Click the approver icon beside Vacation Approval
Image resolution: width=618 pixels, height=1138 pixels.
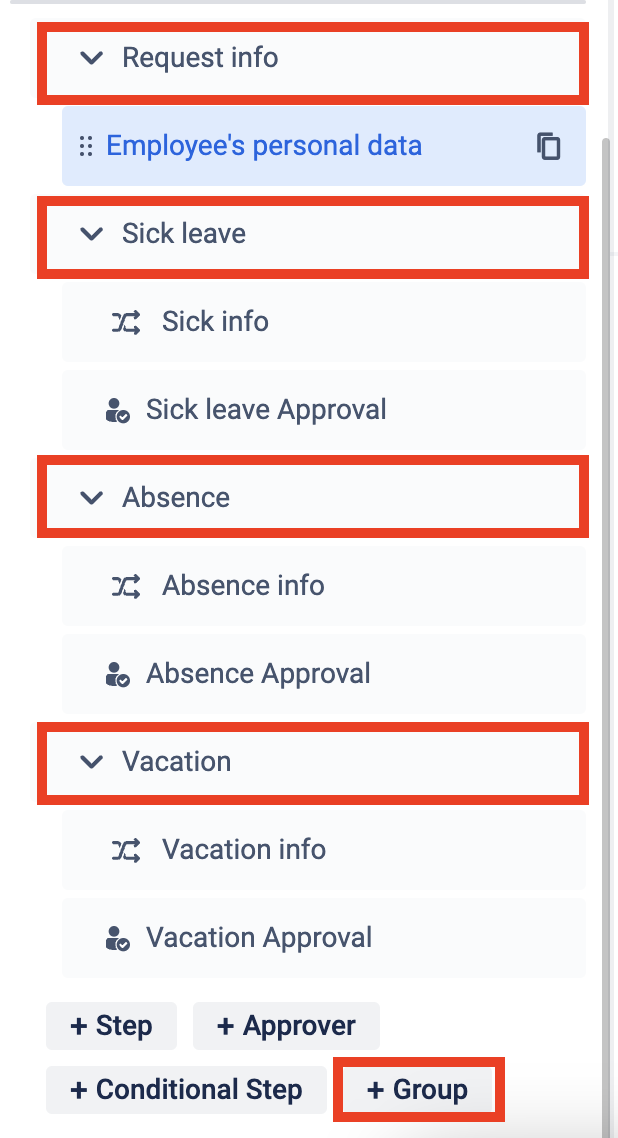click(x=118, y=938)
